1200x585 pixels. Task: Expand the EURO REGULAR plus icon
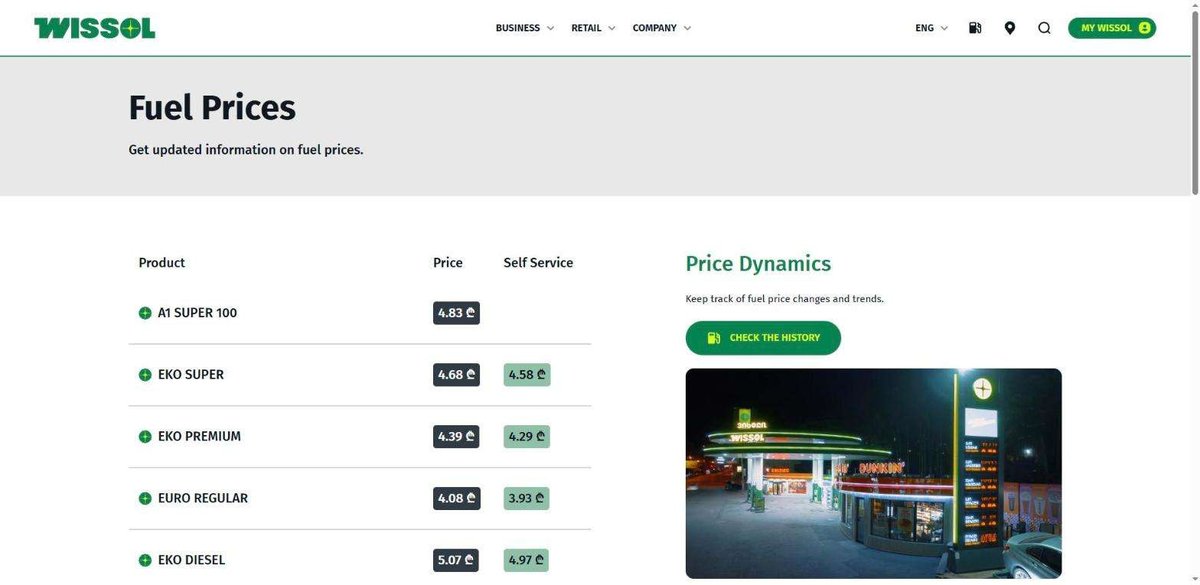[x=145, y=499]
